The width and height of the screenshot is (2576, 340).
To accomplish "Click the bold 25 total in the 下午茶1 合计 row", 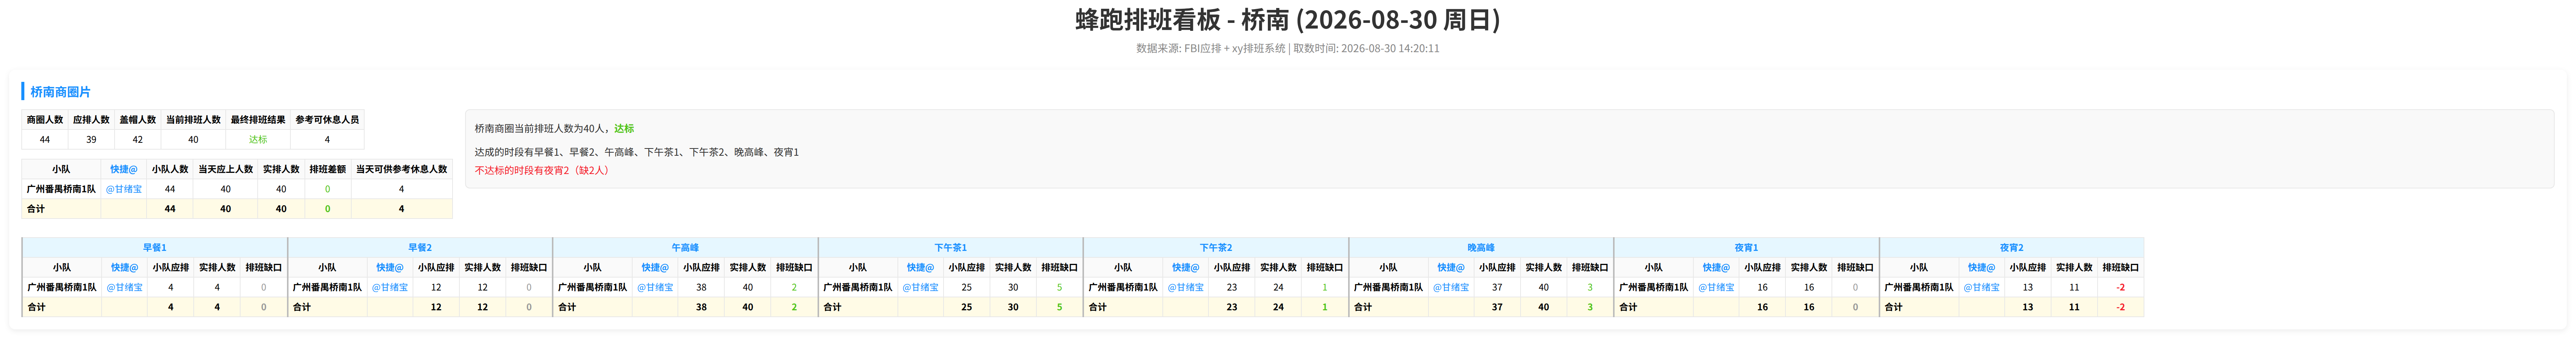I will tap(966, 307).
